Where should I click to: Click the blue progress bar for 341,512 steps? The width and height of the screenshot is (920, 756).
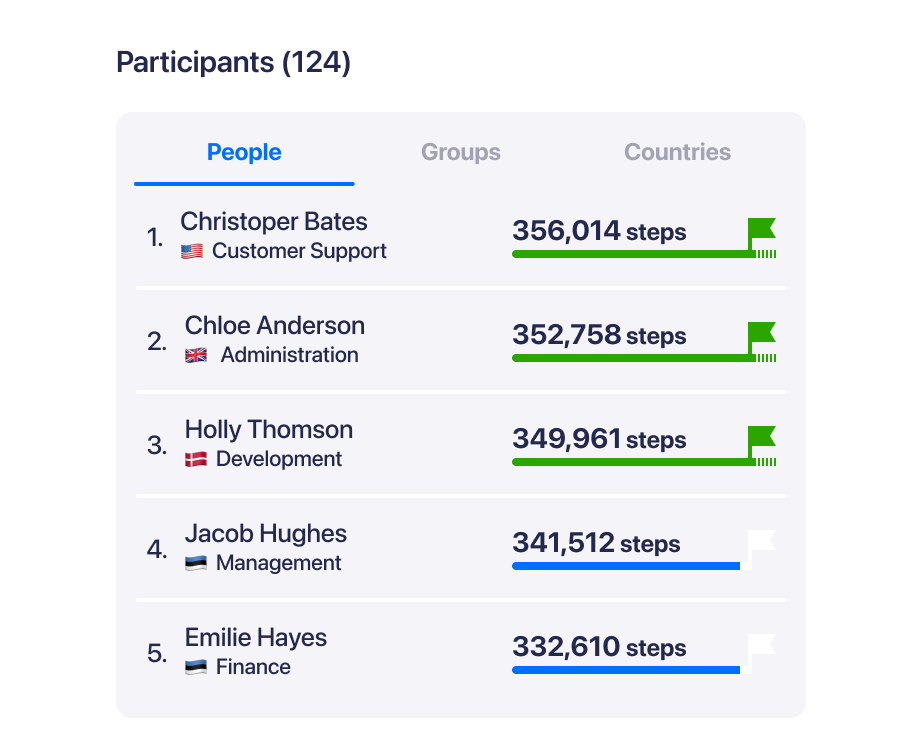(x=626, y=566)
